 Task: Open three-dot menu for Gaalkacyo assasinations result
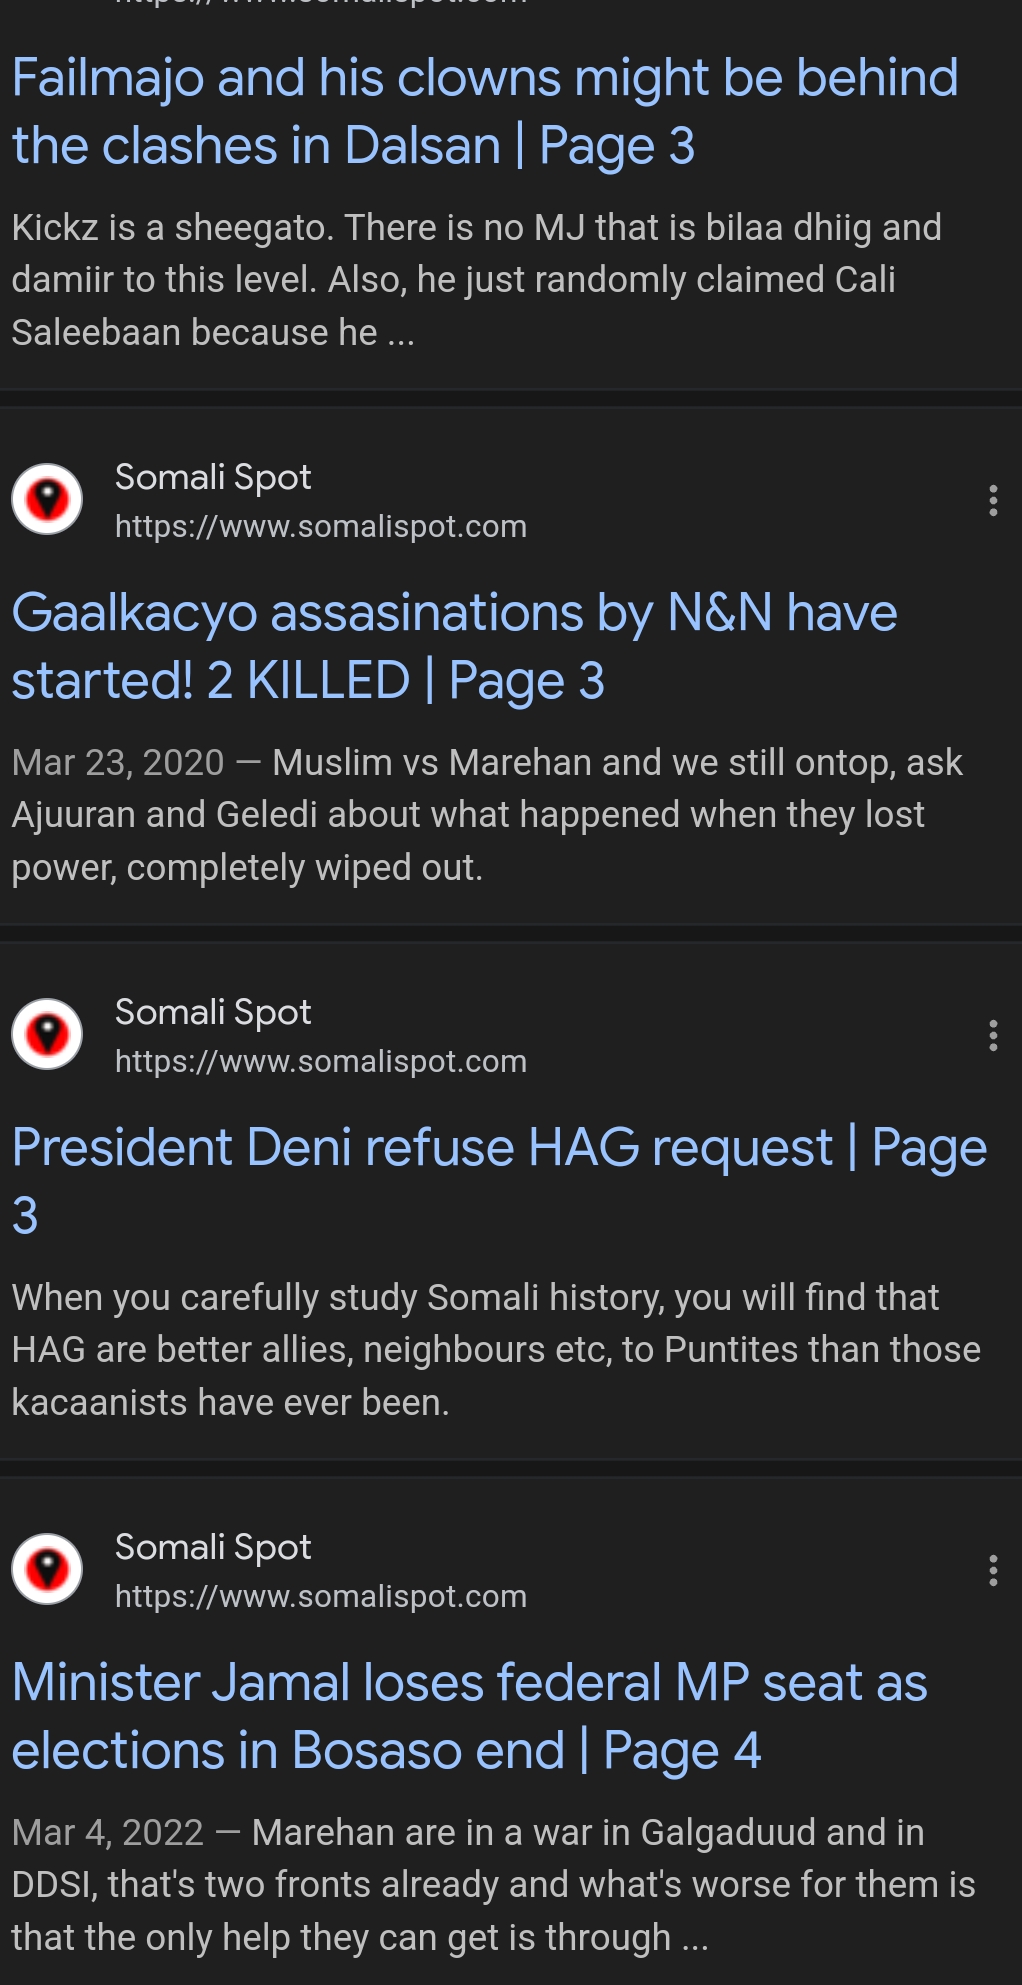[x=992, y=500]
